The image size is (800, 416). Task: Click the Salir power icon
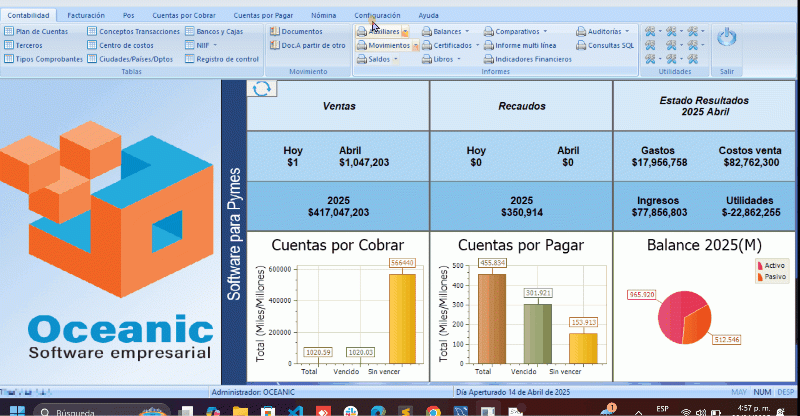click(727, 39)
